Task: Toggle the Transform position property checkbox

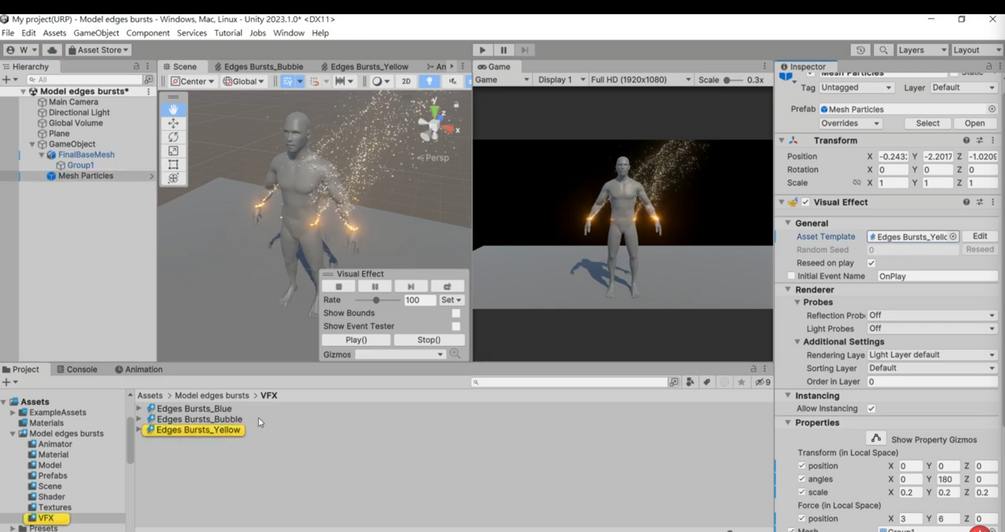Action: coord(802,465)
